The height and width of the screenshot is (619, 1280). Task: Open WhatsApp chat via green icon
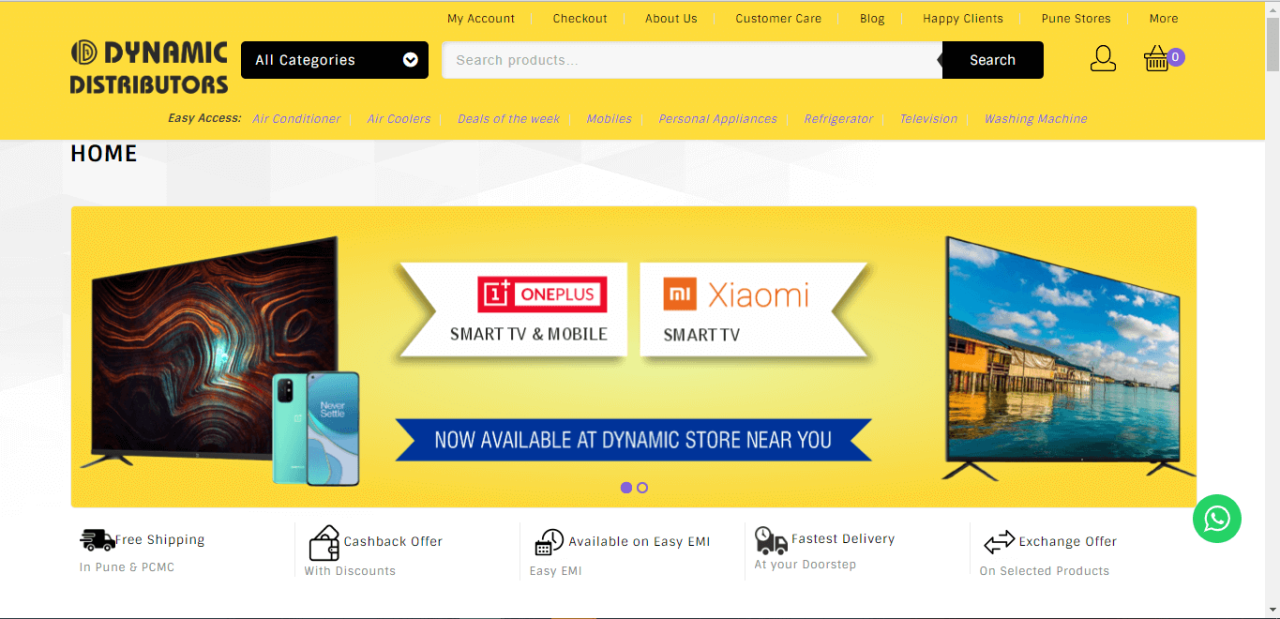point(1217,519)
